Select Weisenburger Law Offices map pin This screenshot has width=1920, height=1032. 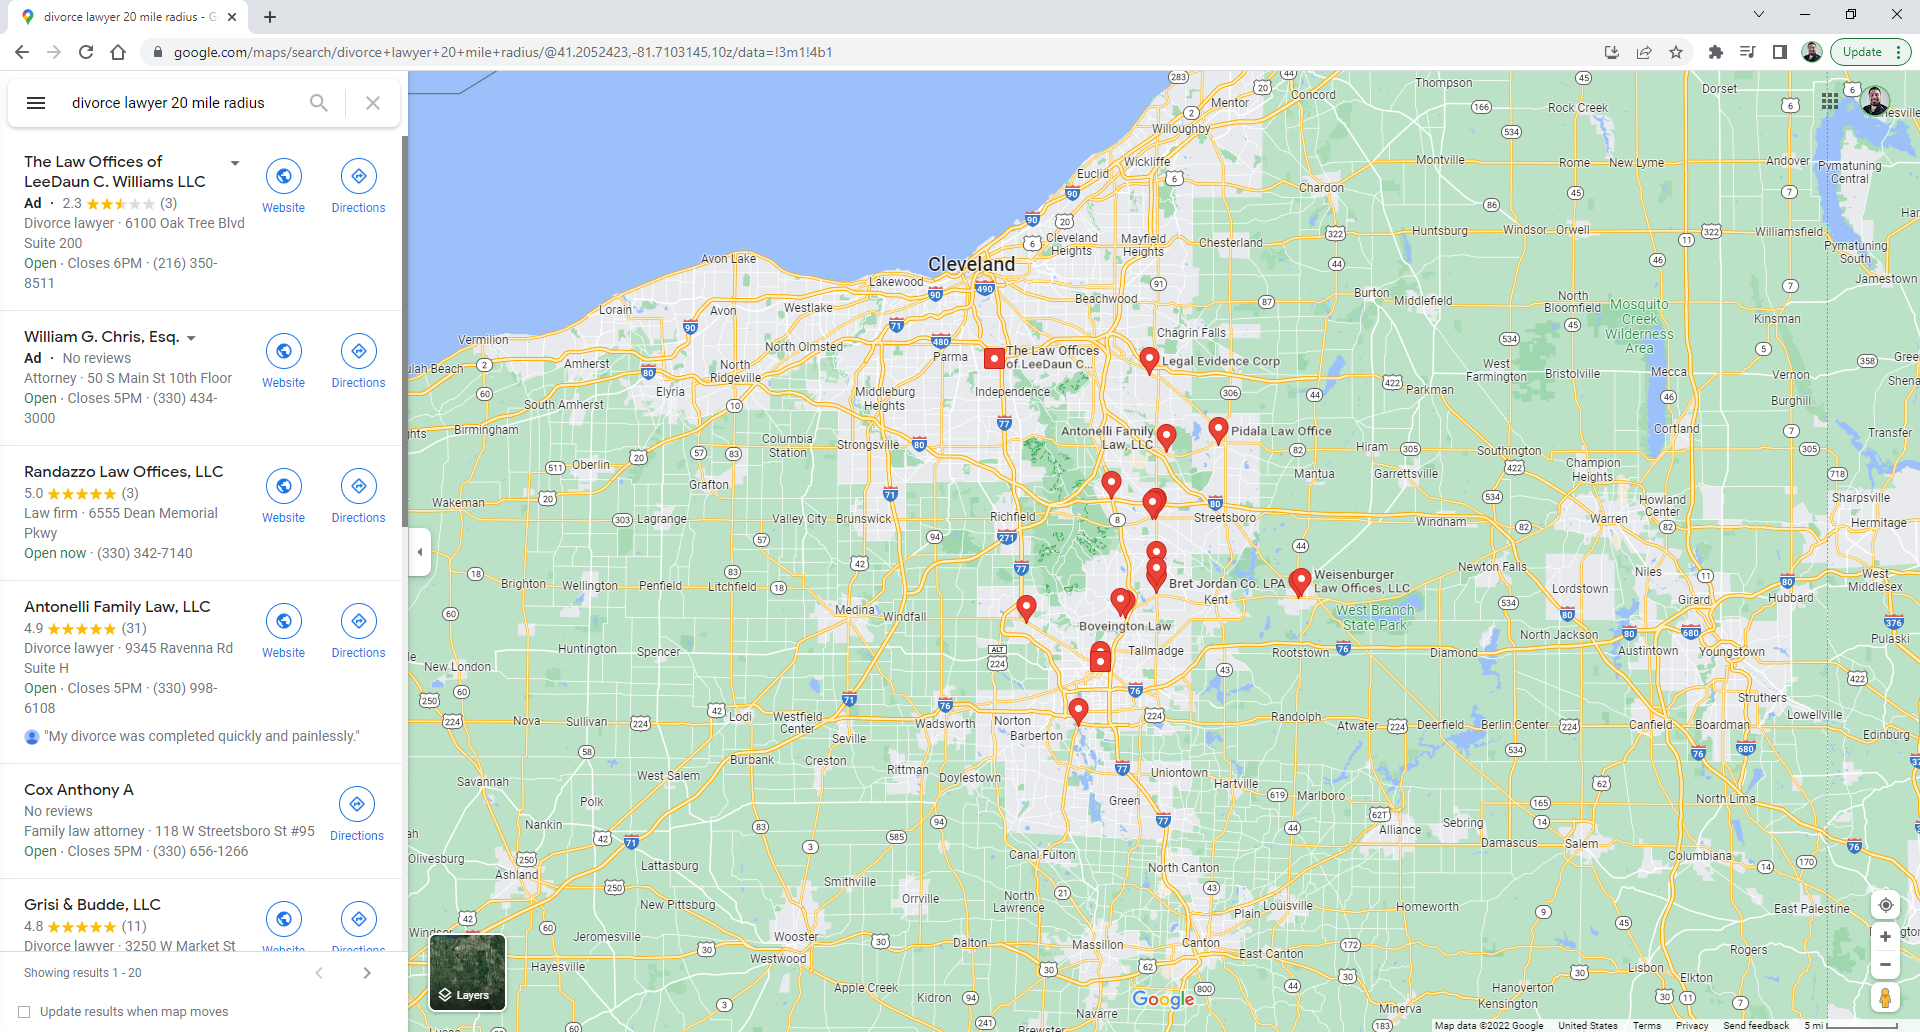[1300, 581]
